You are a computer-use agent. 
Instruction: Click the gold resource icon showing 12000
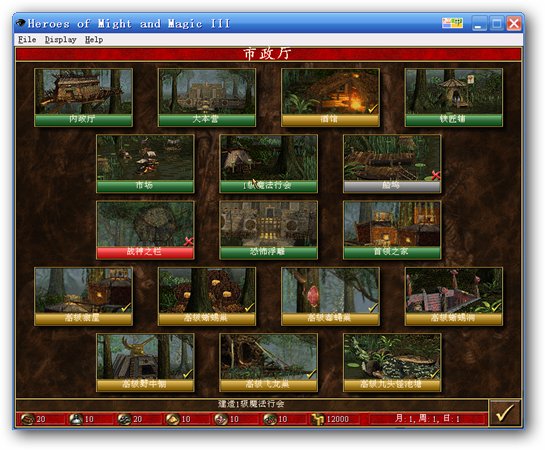coord(317,419)
